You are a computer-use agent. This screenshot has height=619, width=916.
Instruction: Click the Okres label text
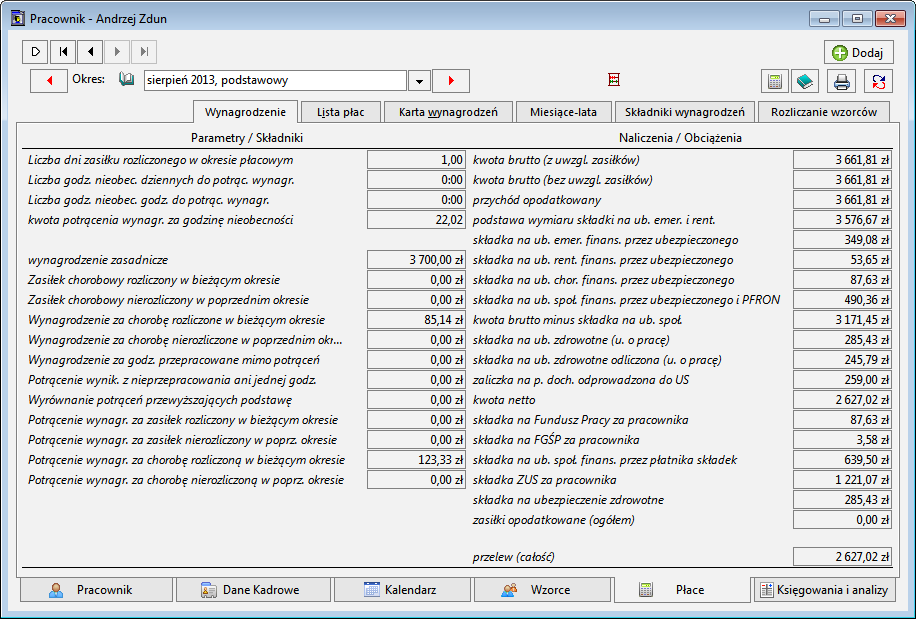[x=89, y=79]
